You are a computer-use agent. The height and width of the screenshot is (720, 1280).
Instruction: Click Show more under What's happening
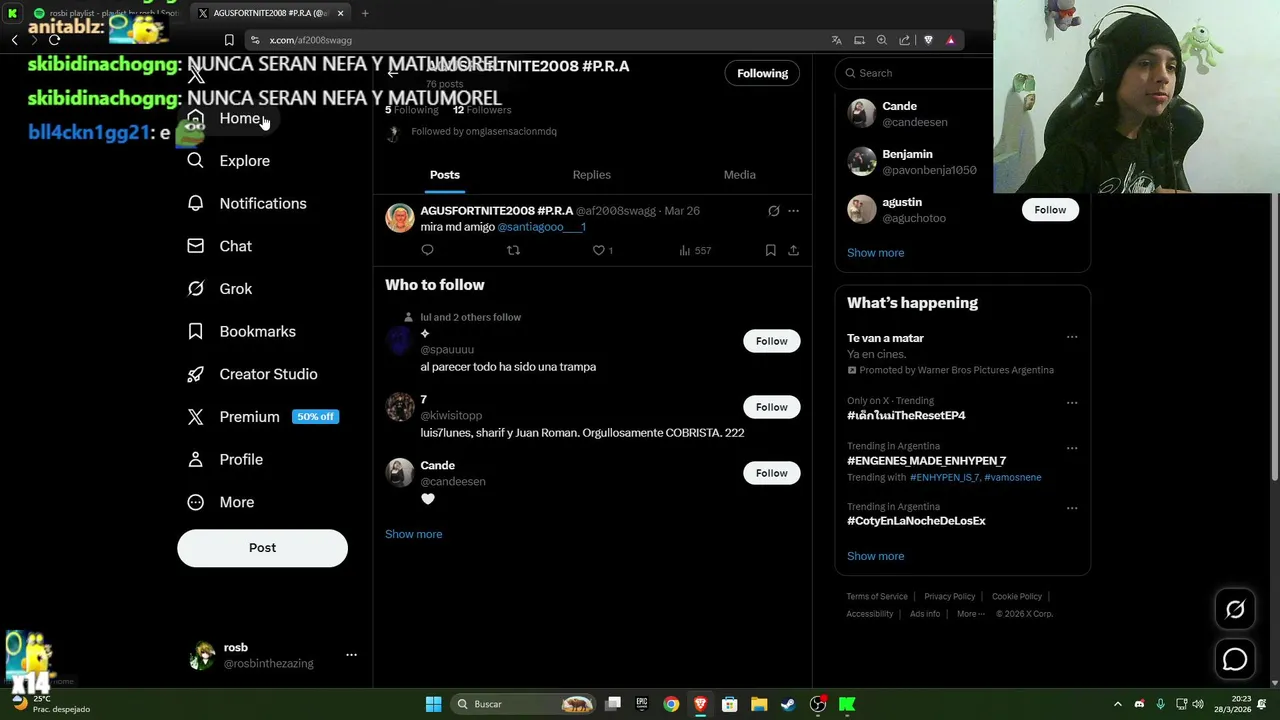pos(875,556)
